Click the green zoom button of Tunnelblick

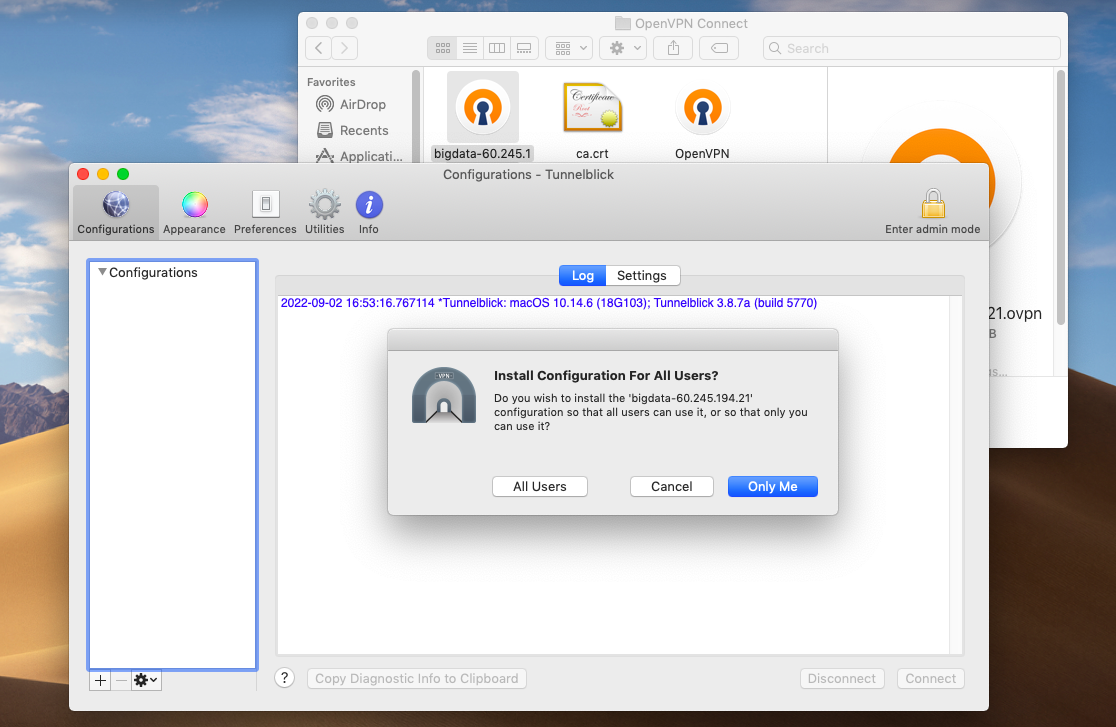point(123,174)
